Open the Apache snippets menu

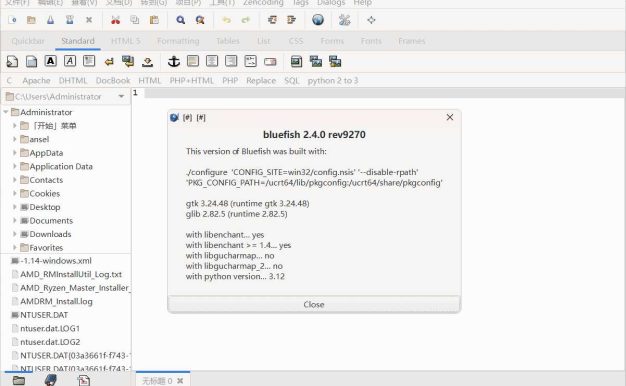[36, 81]
